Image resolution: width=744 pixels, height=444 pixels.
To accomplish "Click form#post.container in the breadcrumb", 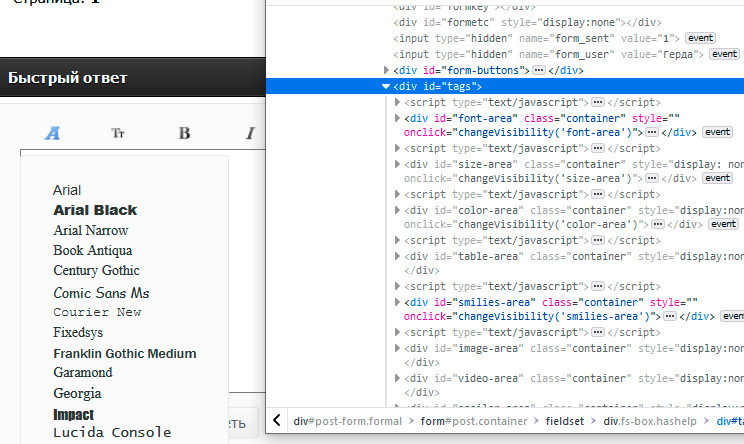I will pos(474,421).
